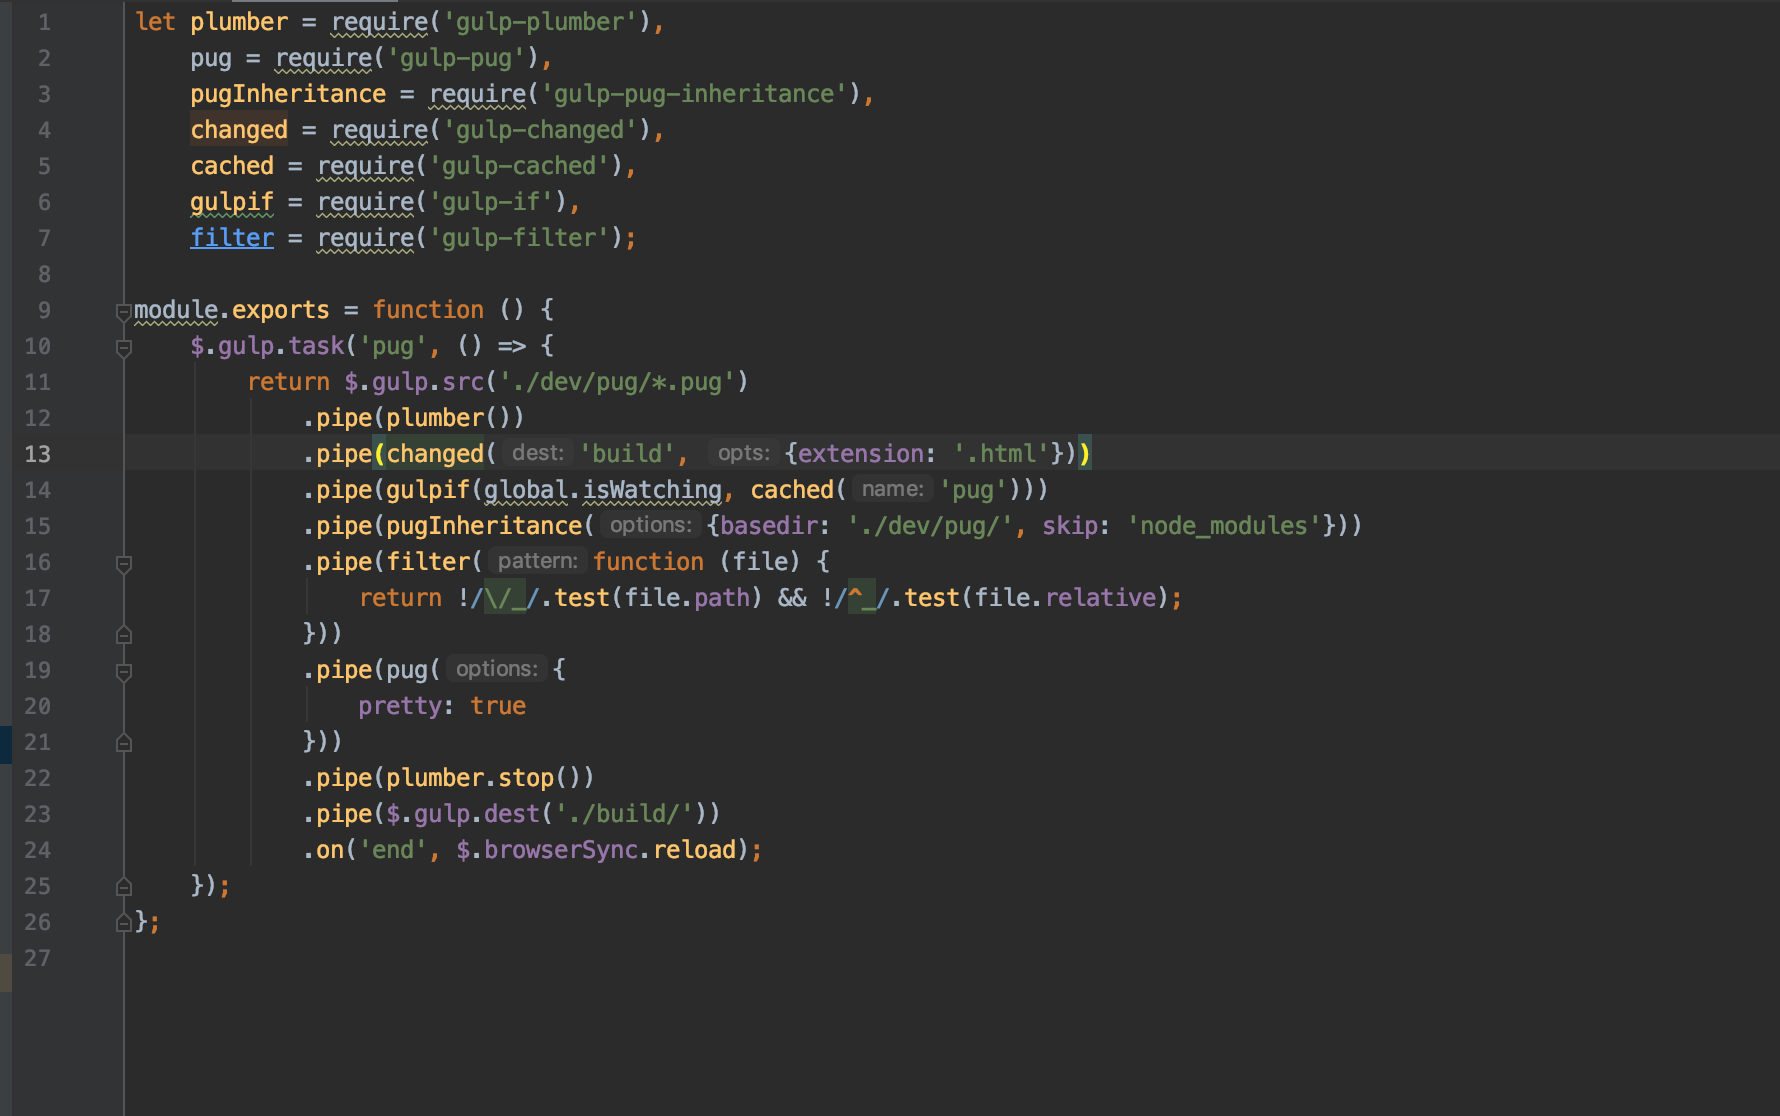Click the 'name:' parameter hint on line 14
1780x1116 pixels.
coord(892,489)
